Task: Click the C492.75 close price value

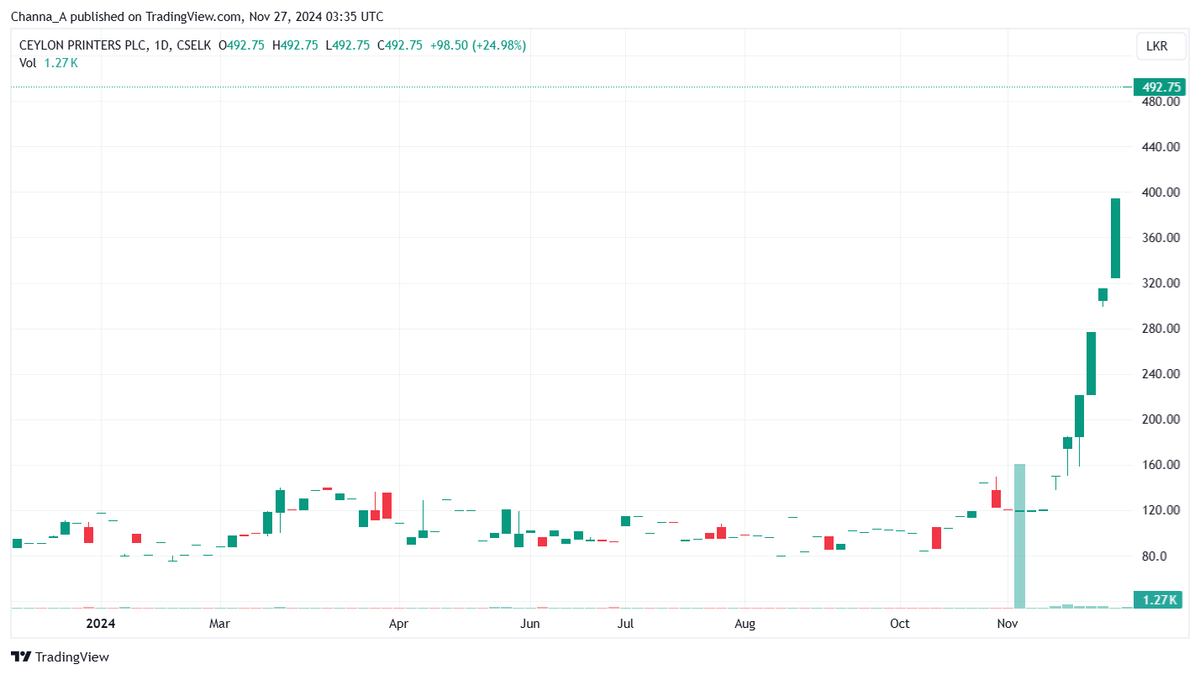Action: click(399, 45)
